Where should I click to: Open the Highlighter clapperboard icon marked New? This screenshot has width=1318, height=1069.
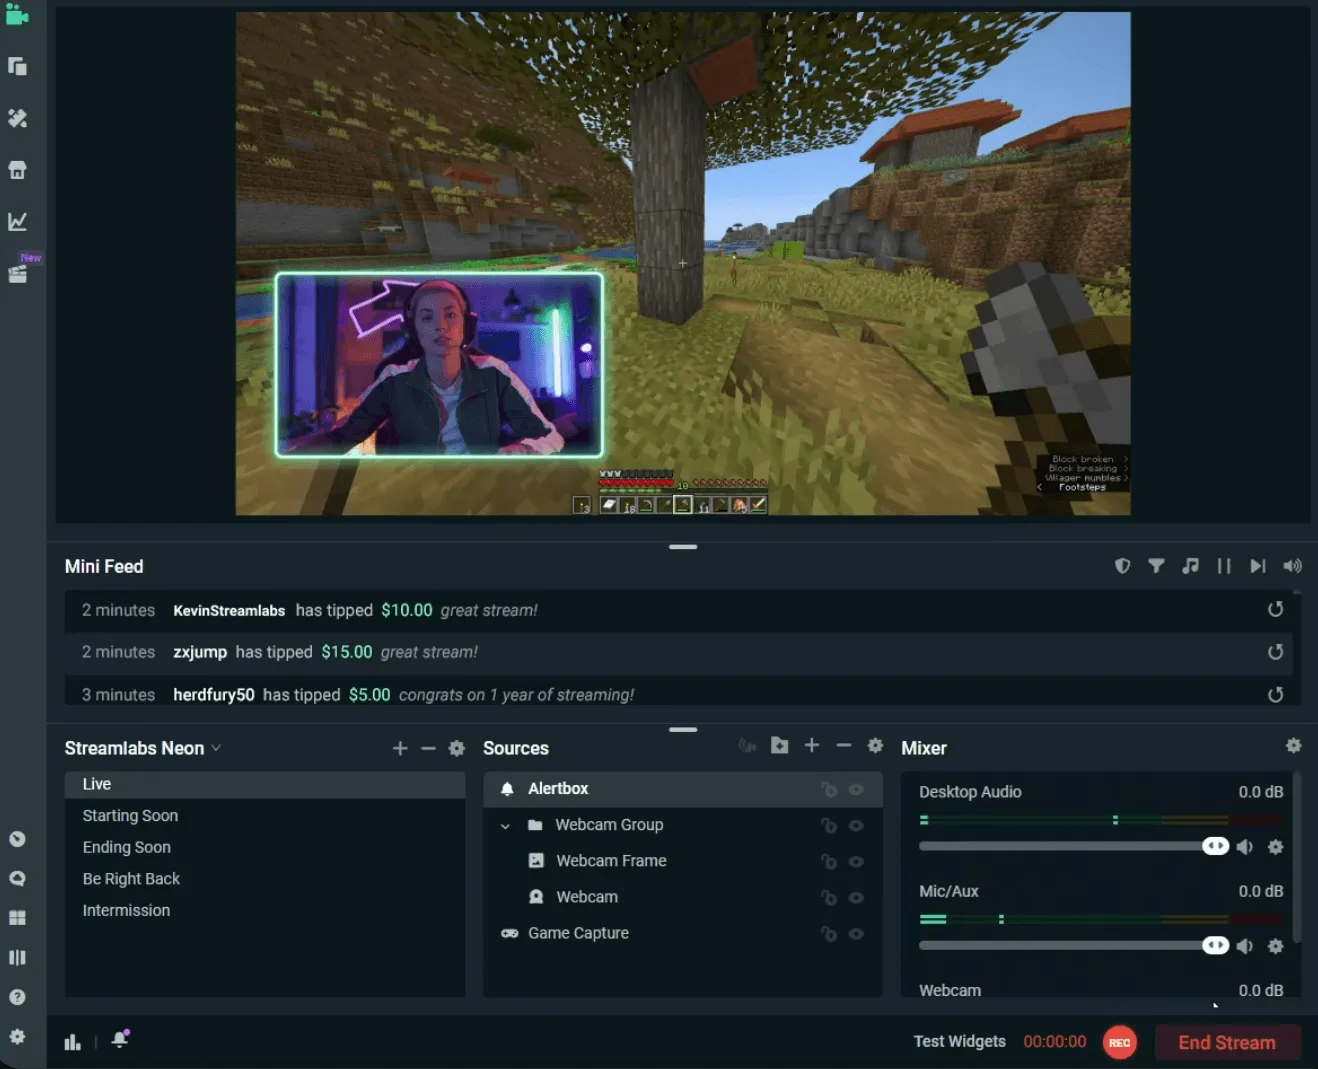point(18,274)
